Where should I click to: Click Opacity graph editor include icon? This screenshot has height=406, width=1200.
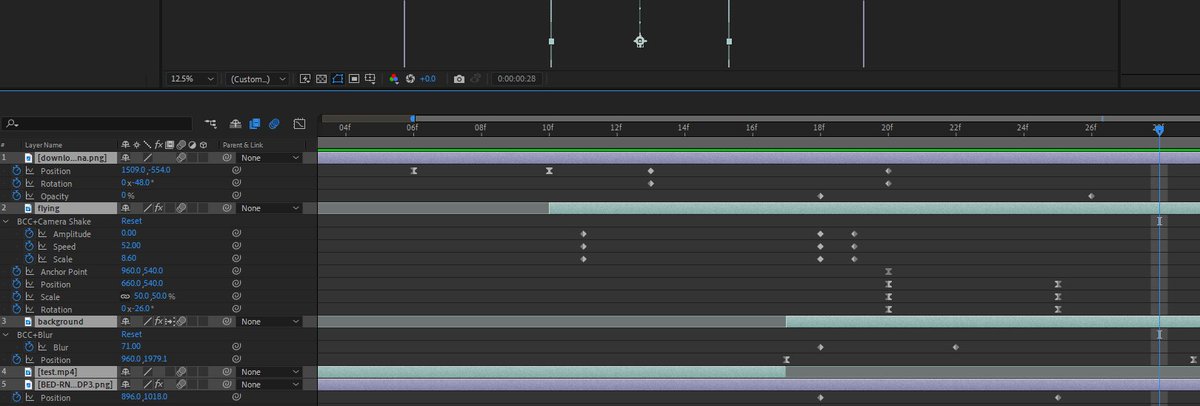click(x=30, y=196)
